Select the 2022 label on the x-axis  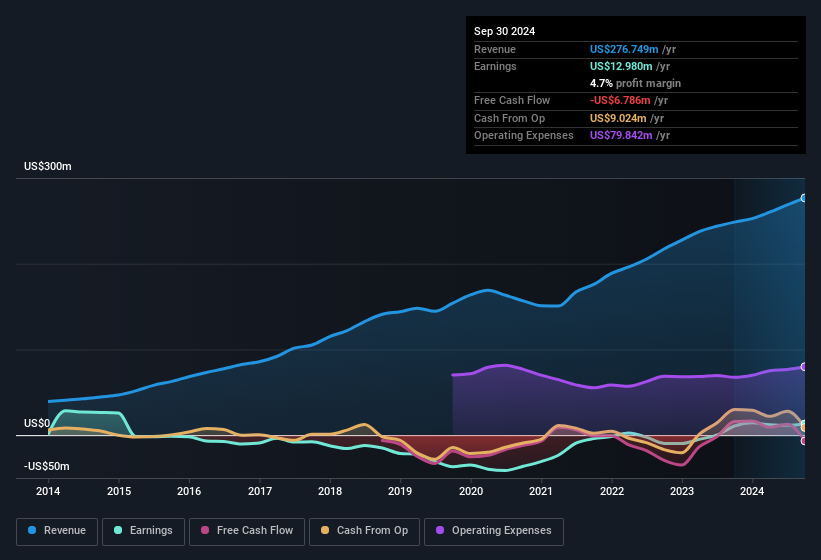[x=612, y=491]
